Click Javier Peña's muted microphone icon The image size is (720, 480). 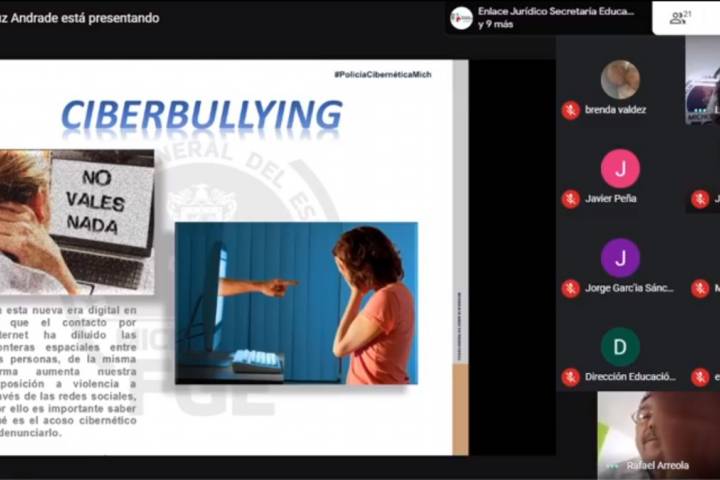(x=571, y=199)
